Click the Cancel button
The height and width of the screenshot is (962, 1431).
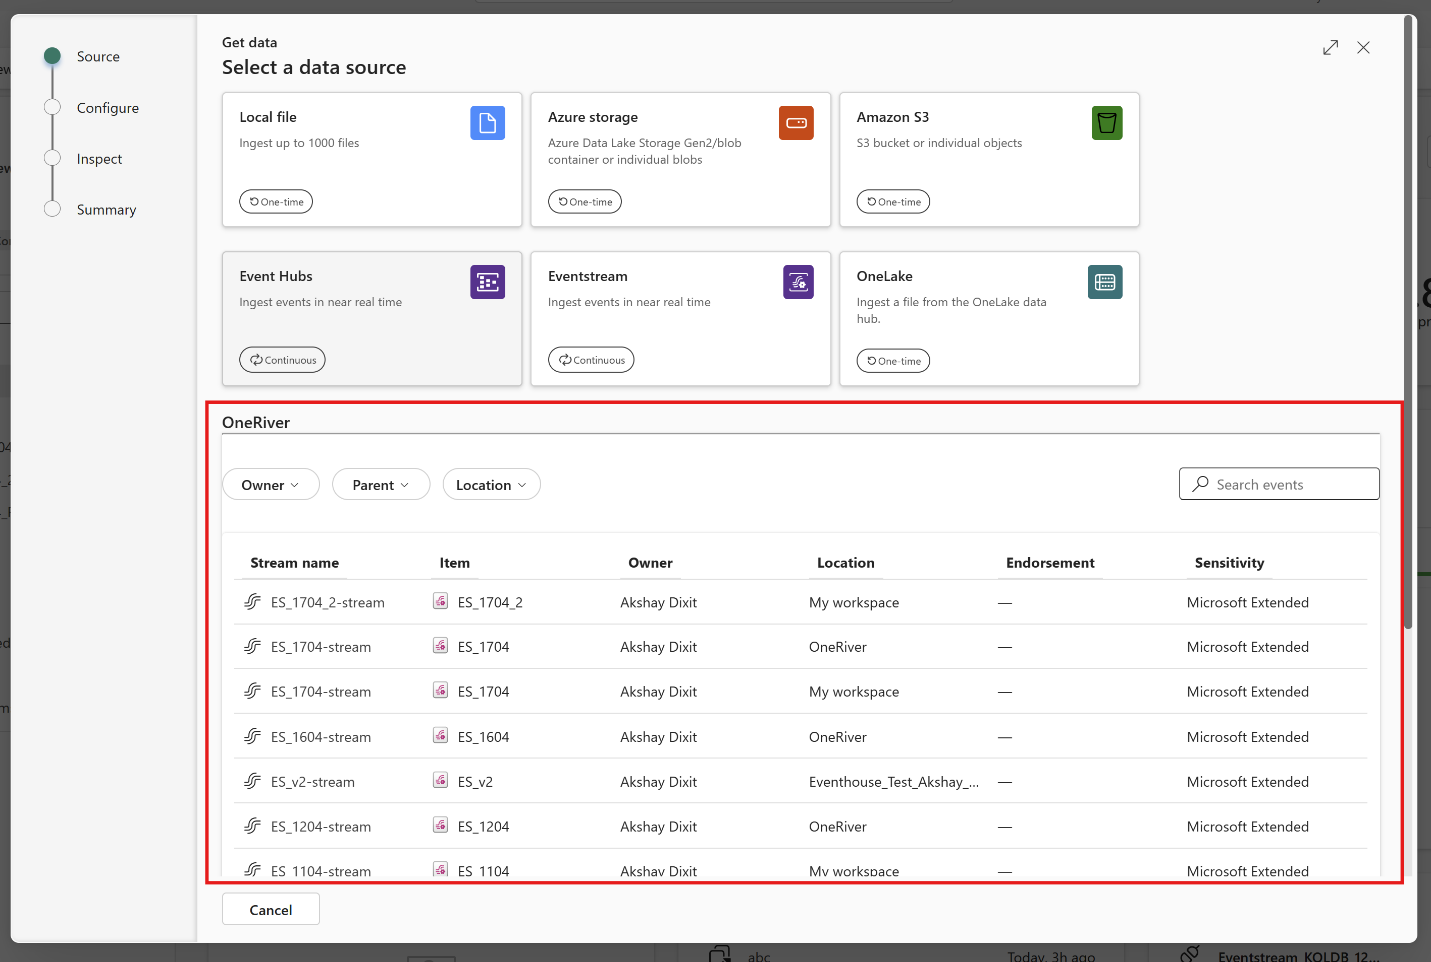pos(271,910)
